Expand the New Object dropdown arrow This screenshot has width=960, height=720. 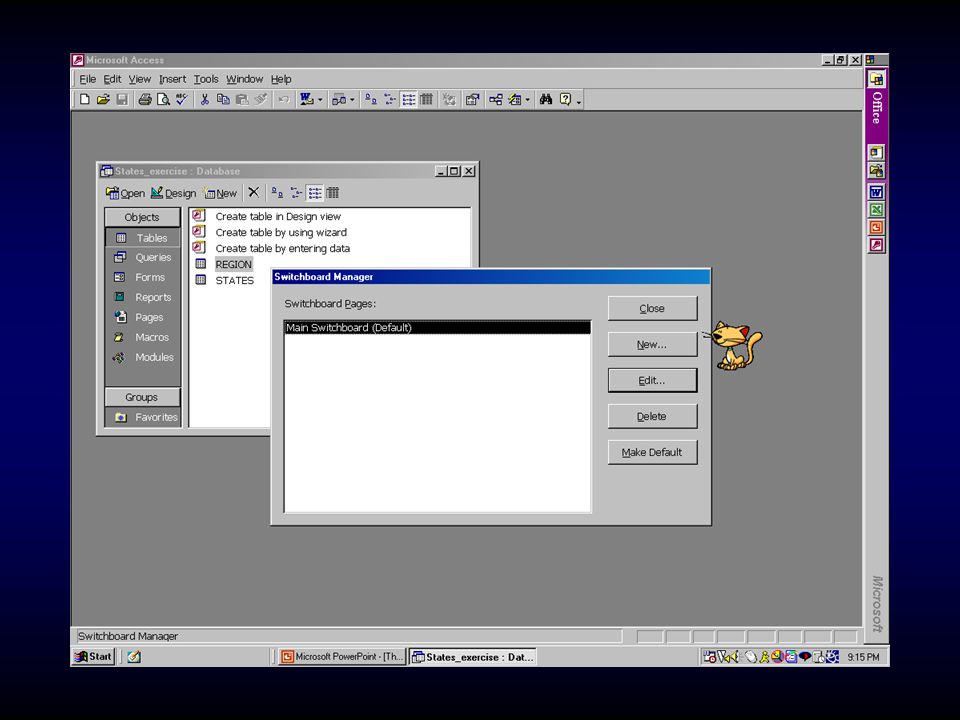[x=528, y=100]
